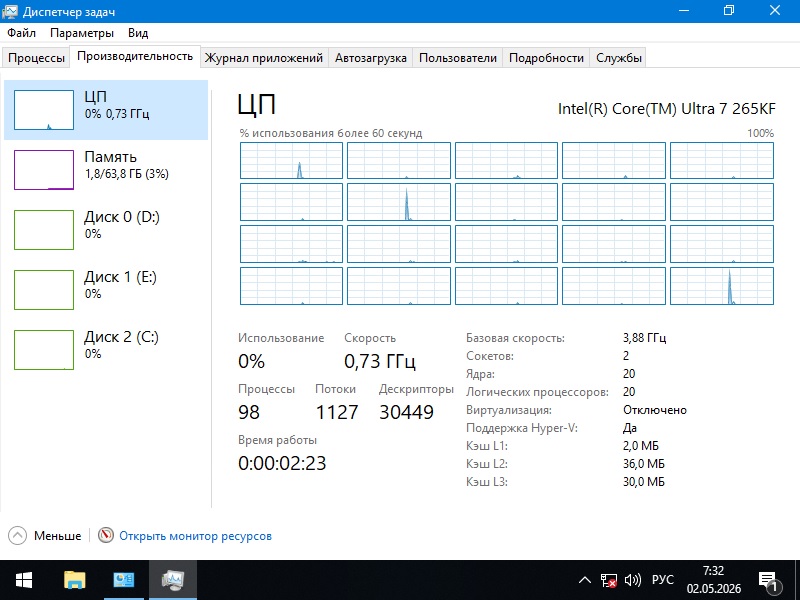Restore down the Диспетчер задач window
Screen dimensions: 800x600
click(729, 11)
